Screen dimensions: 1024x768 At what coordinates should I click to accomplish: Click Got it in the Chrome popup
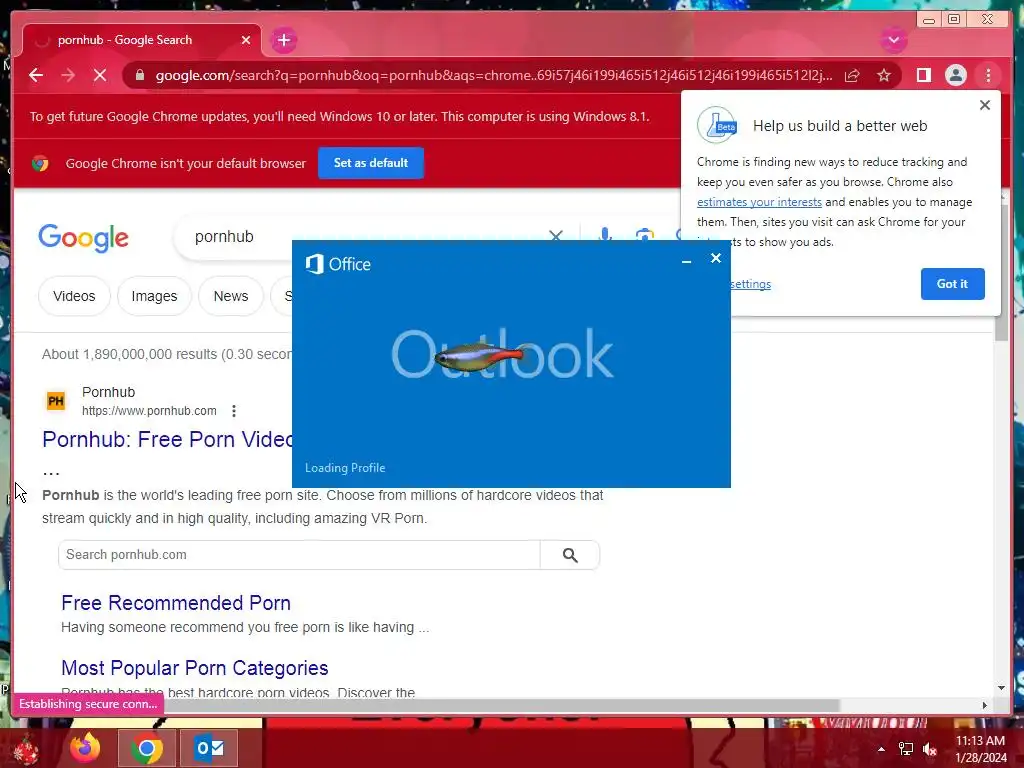(952, 284)
